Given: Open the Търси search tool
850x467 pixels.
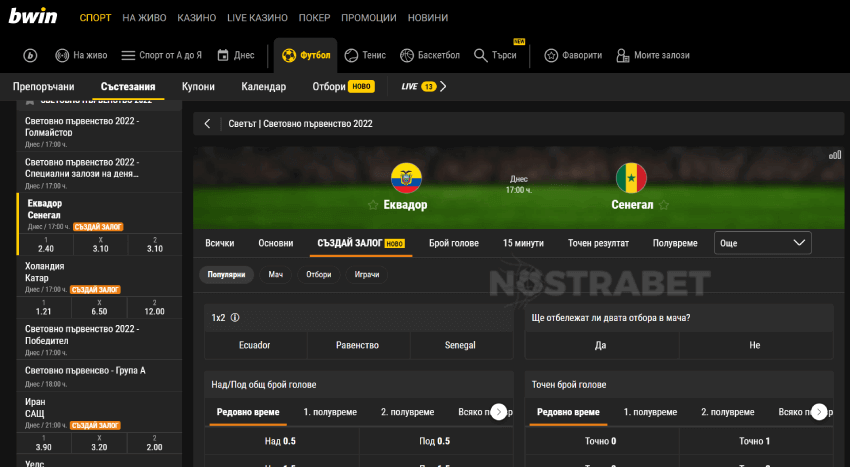Looking at the screenshot, I should [x=495, y=55].
